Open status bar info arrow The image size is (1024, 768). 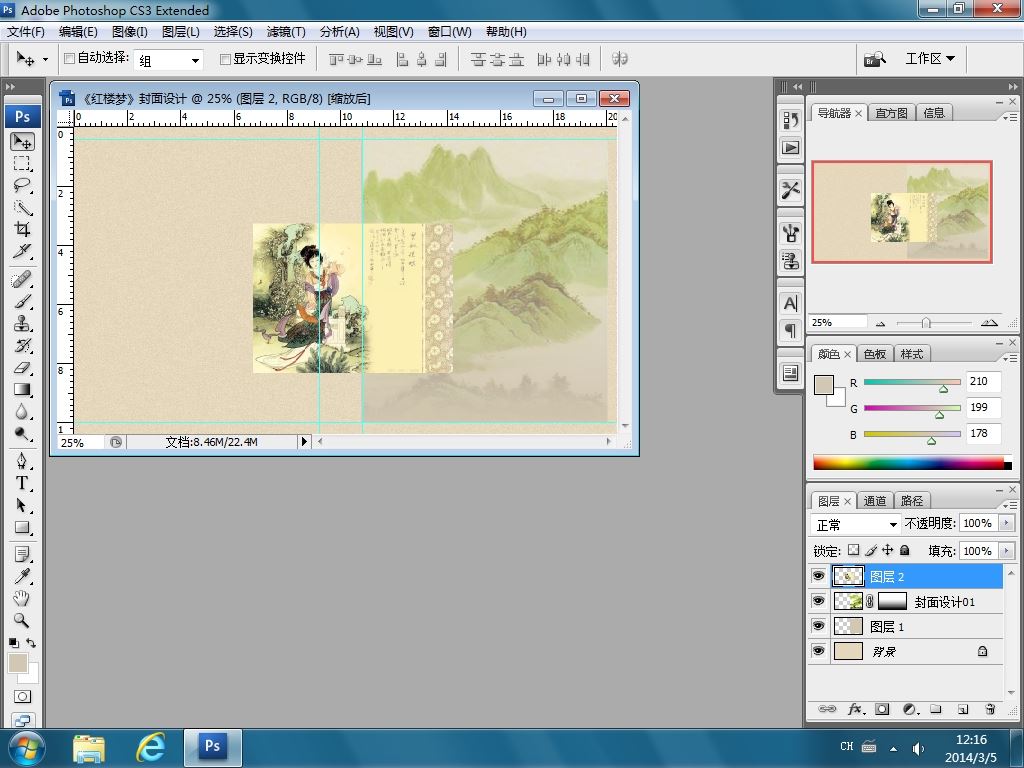pos(304,442)
